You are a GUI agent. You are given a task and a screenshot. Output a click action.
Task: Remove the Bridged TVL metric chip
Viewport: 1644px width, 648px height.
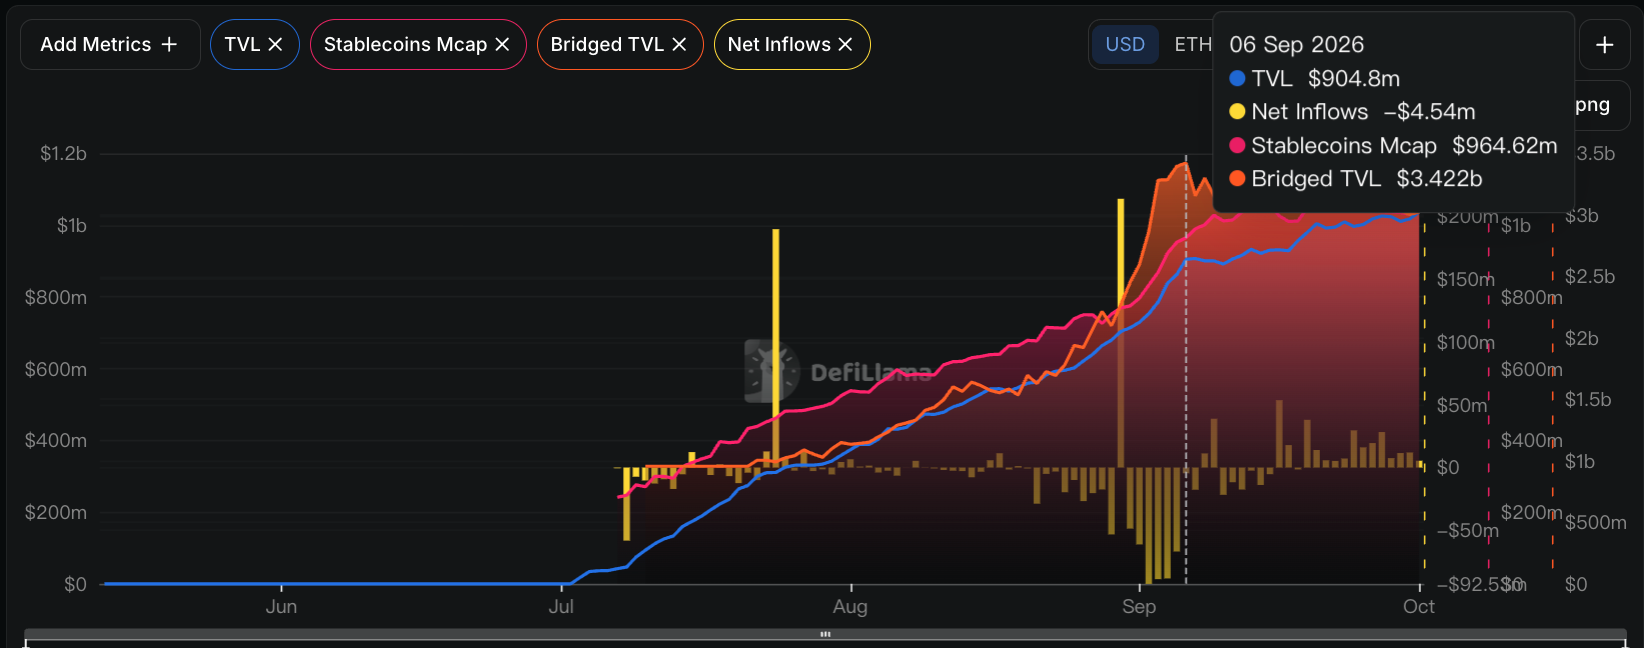(679, 45)
